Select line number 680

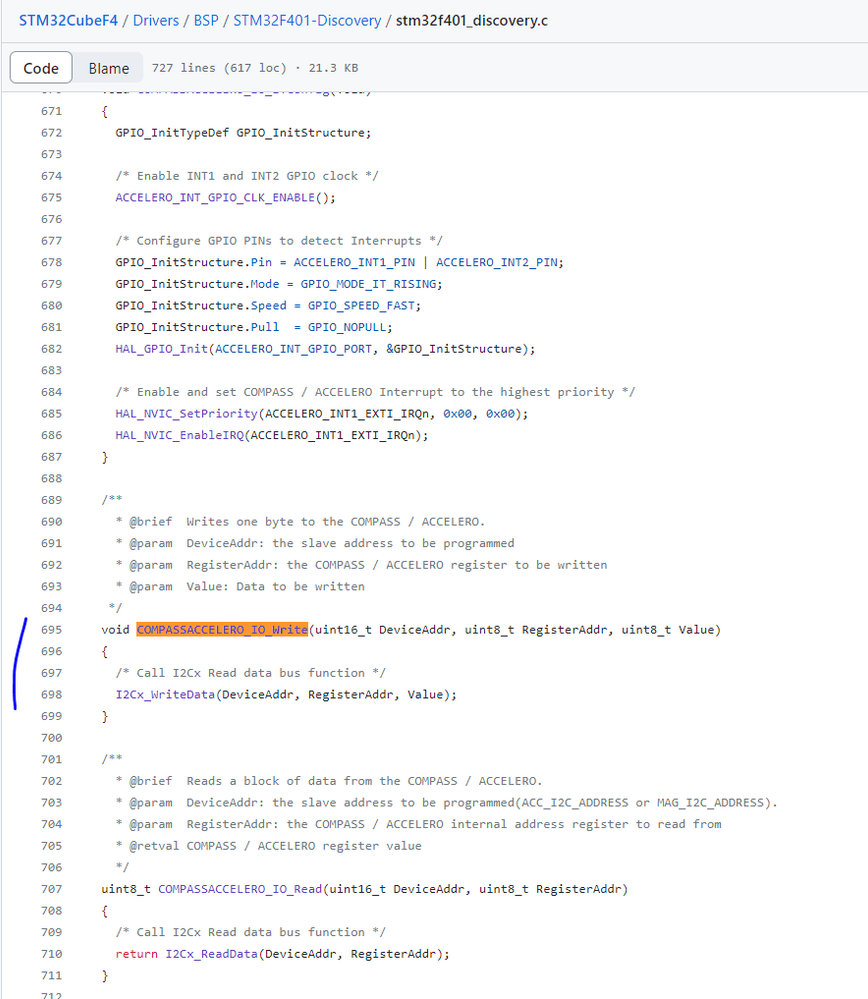click(52, 305)
